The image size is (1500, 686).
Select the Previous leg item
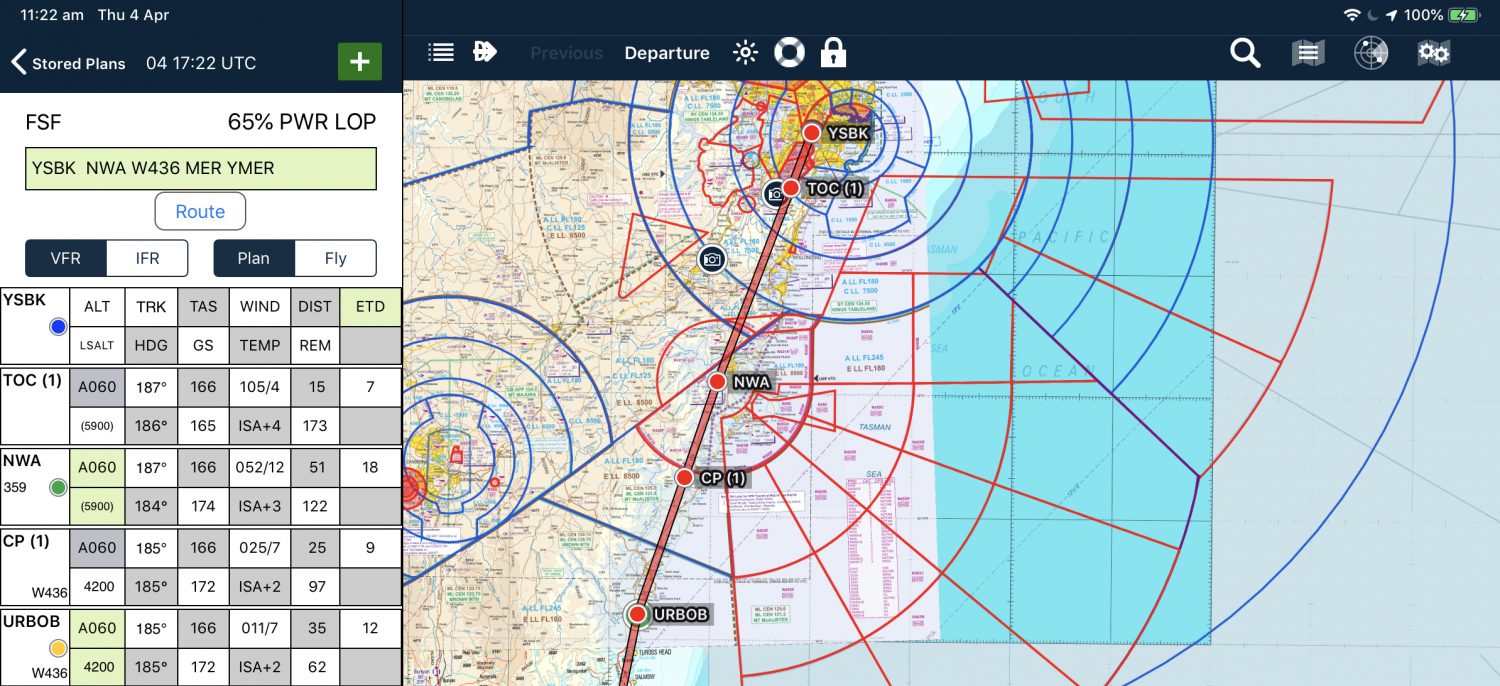566,52
